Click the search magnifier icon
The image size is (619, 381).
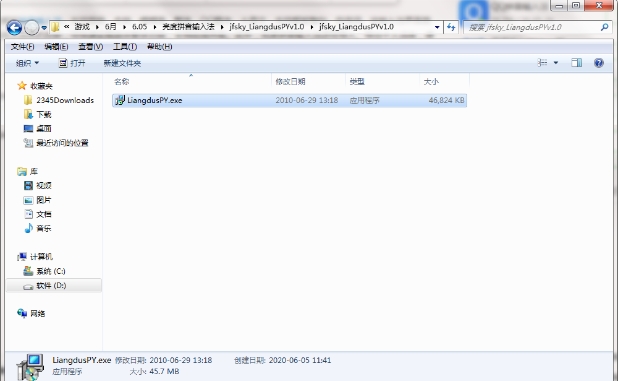(x=604, y=27)
